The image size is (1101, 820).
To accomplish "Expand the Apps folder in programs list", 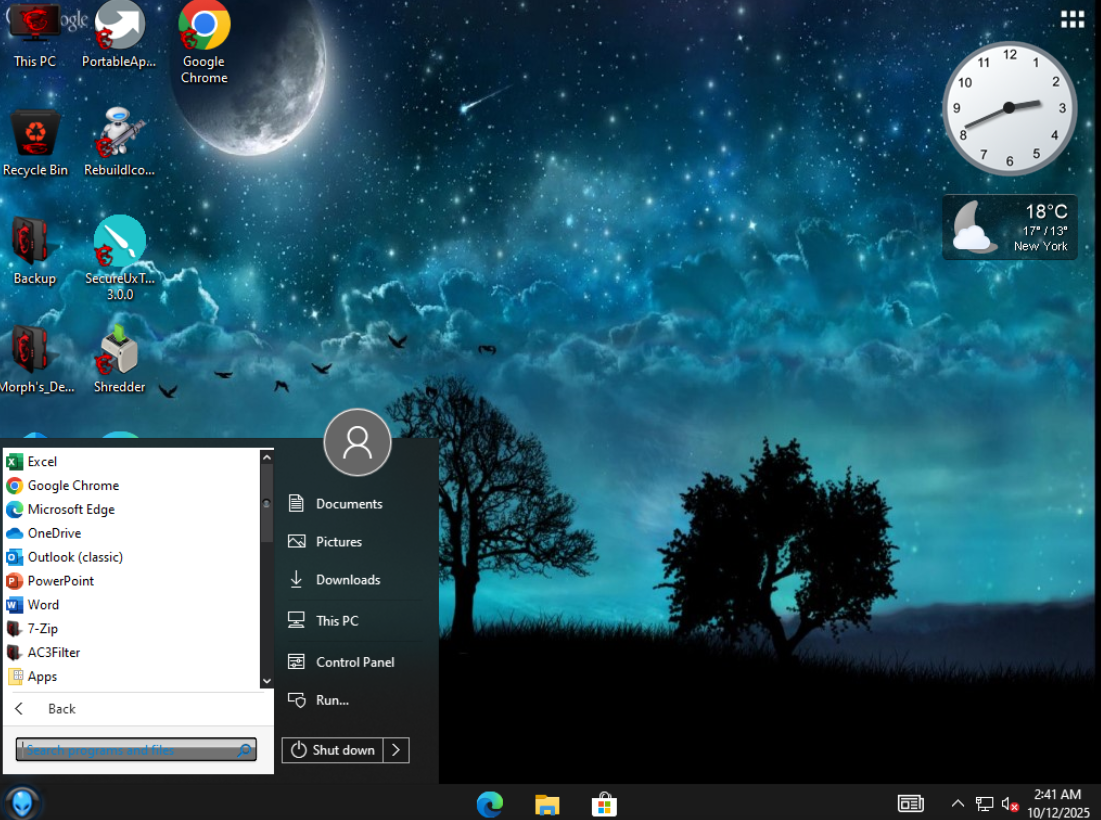I will [42, 677].
